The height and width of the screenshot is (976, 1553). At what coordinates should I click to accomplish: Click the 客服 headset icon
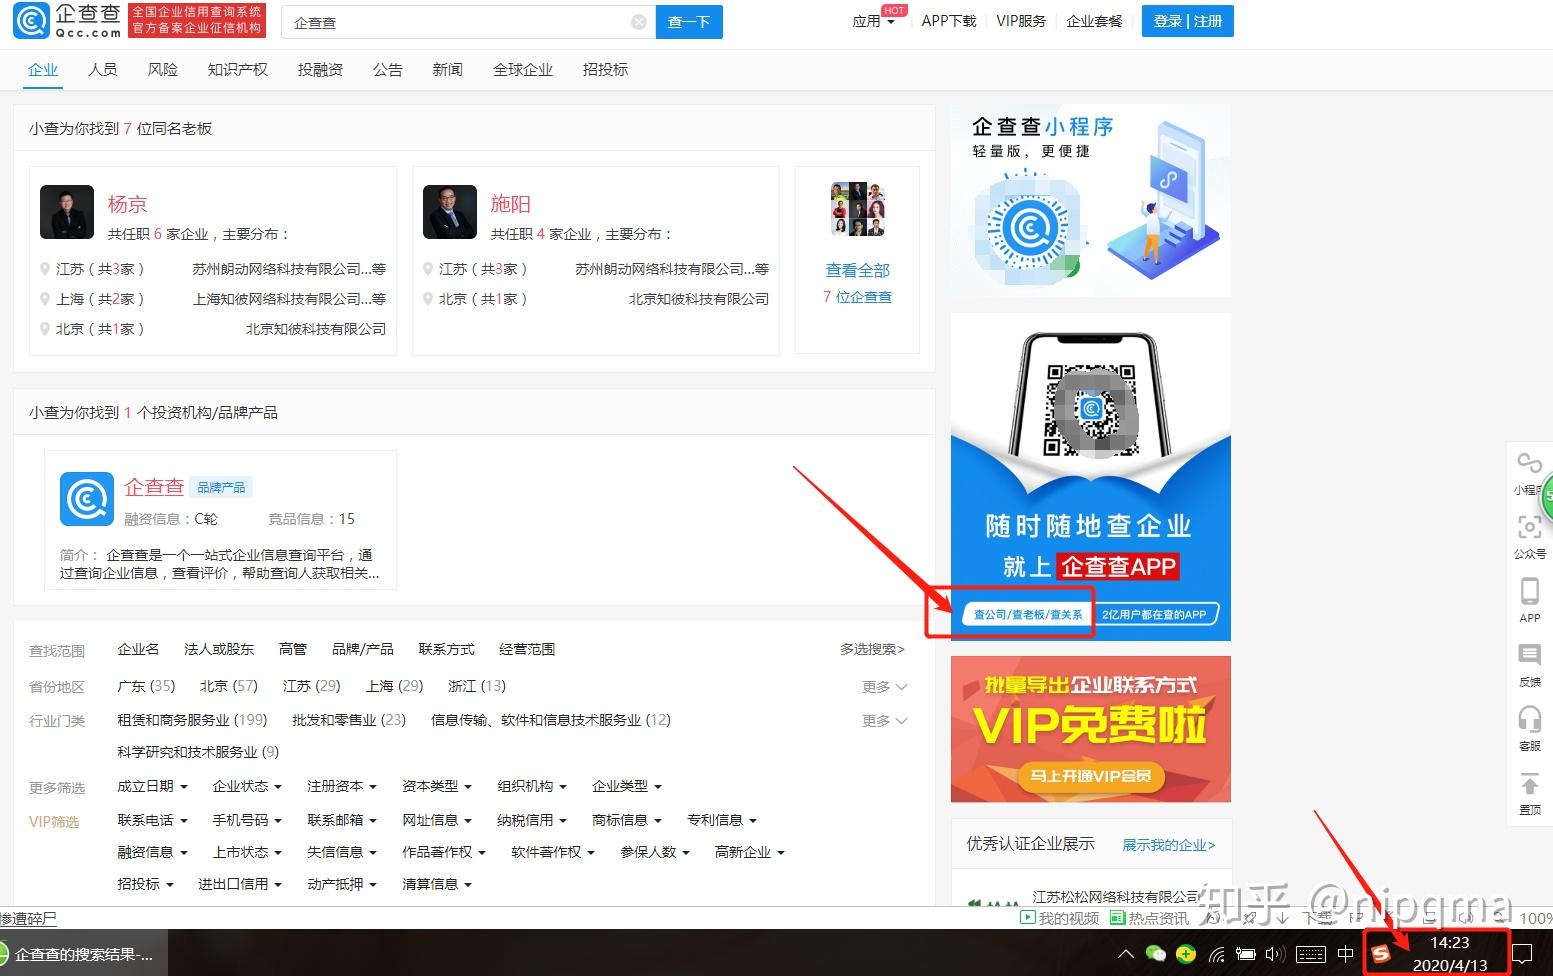pos(1529,719)
